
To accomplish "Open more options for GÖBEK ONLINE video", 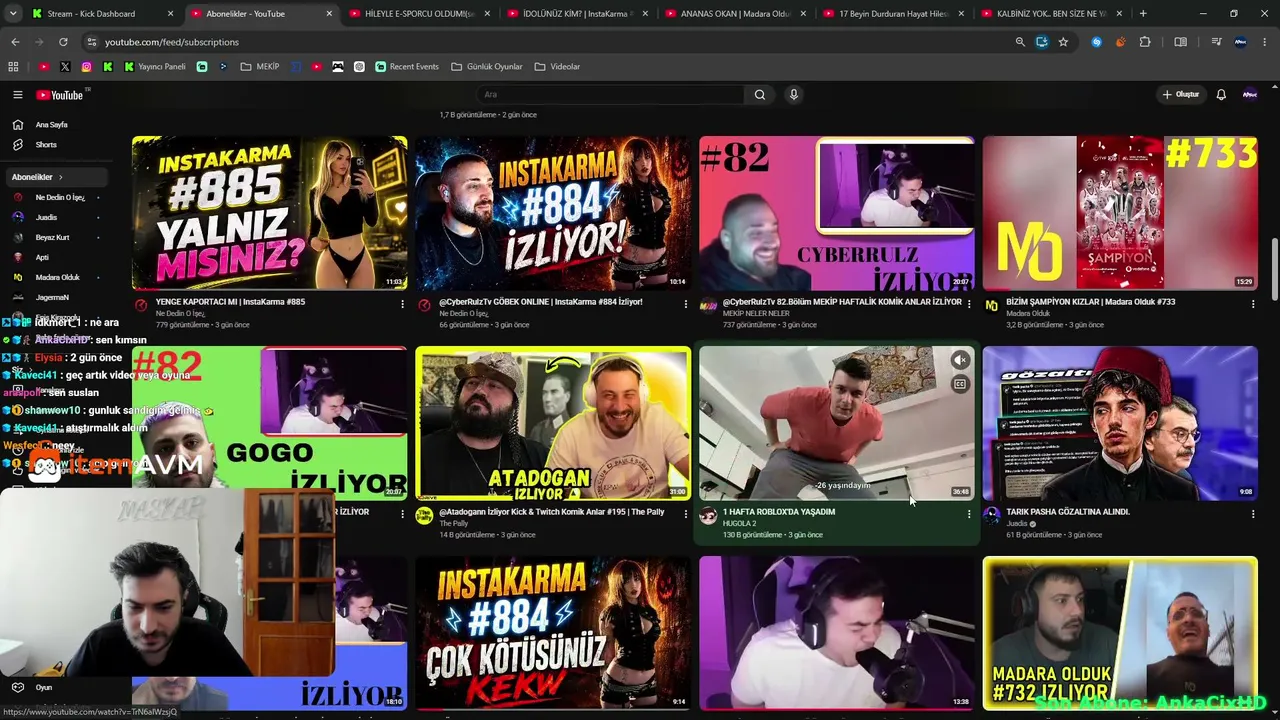I will point(686,303).
